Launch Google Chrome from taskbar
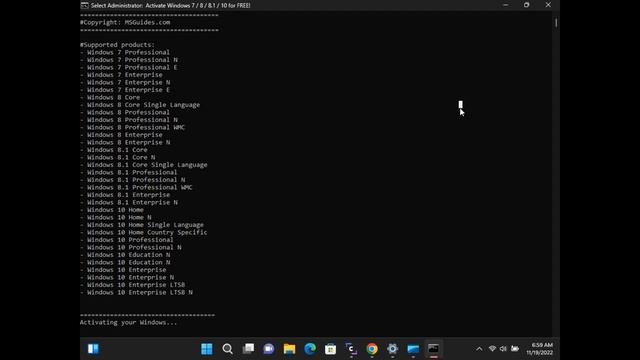 click(372, 349)
